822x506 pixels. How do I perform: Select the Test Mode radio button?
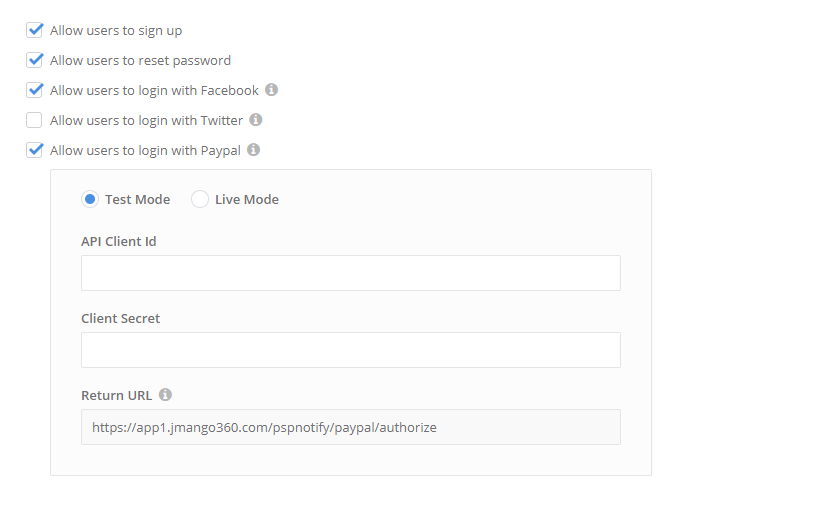point(90,199)
